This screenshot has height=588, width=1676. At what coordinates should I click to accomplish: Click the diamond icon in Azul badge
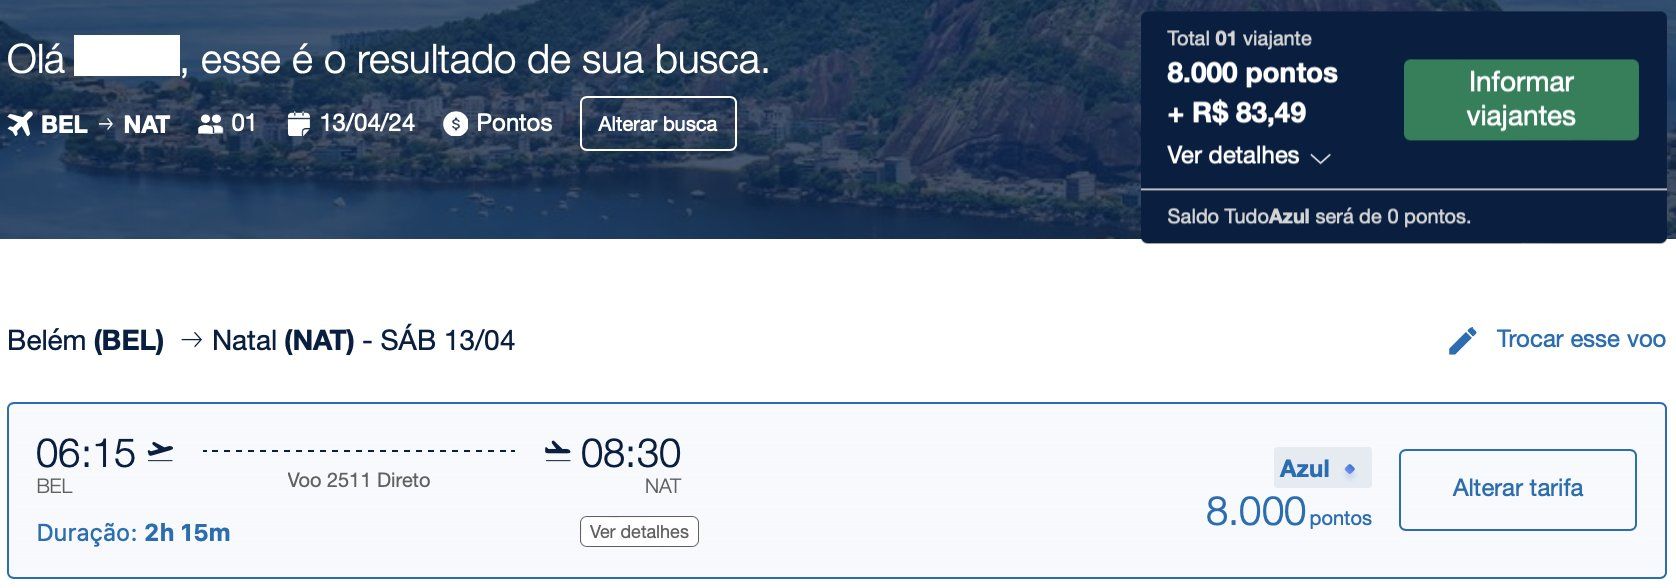click(1350, 469)
